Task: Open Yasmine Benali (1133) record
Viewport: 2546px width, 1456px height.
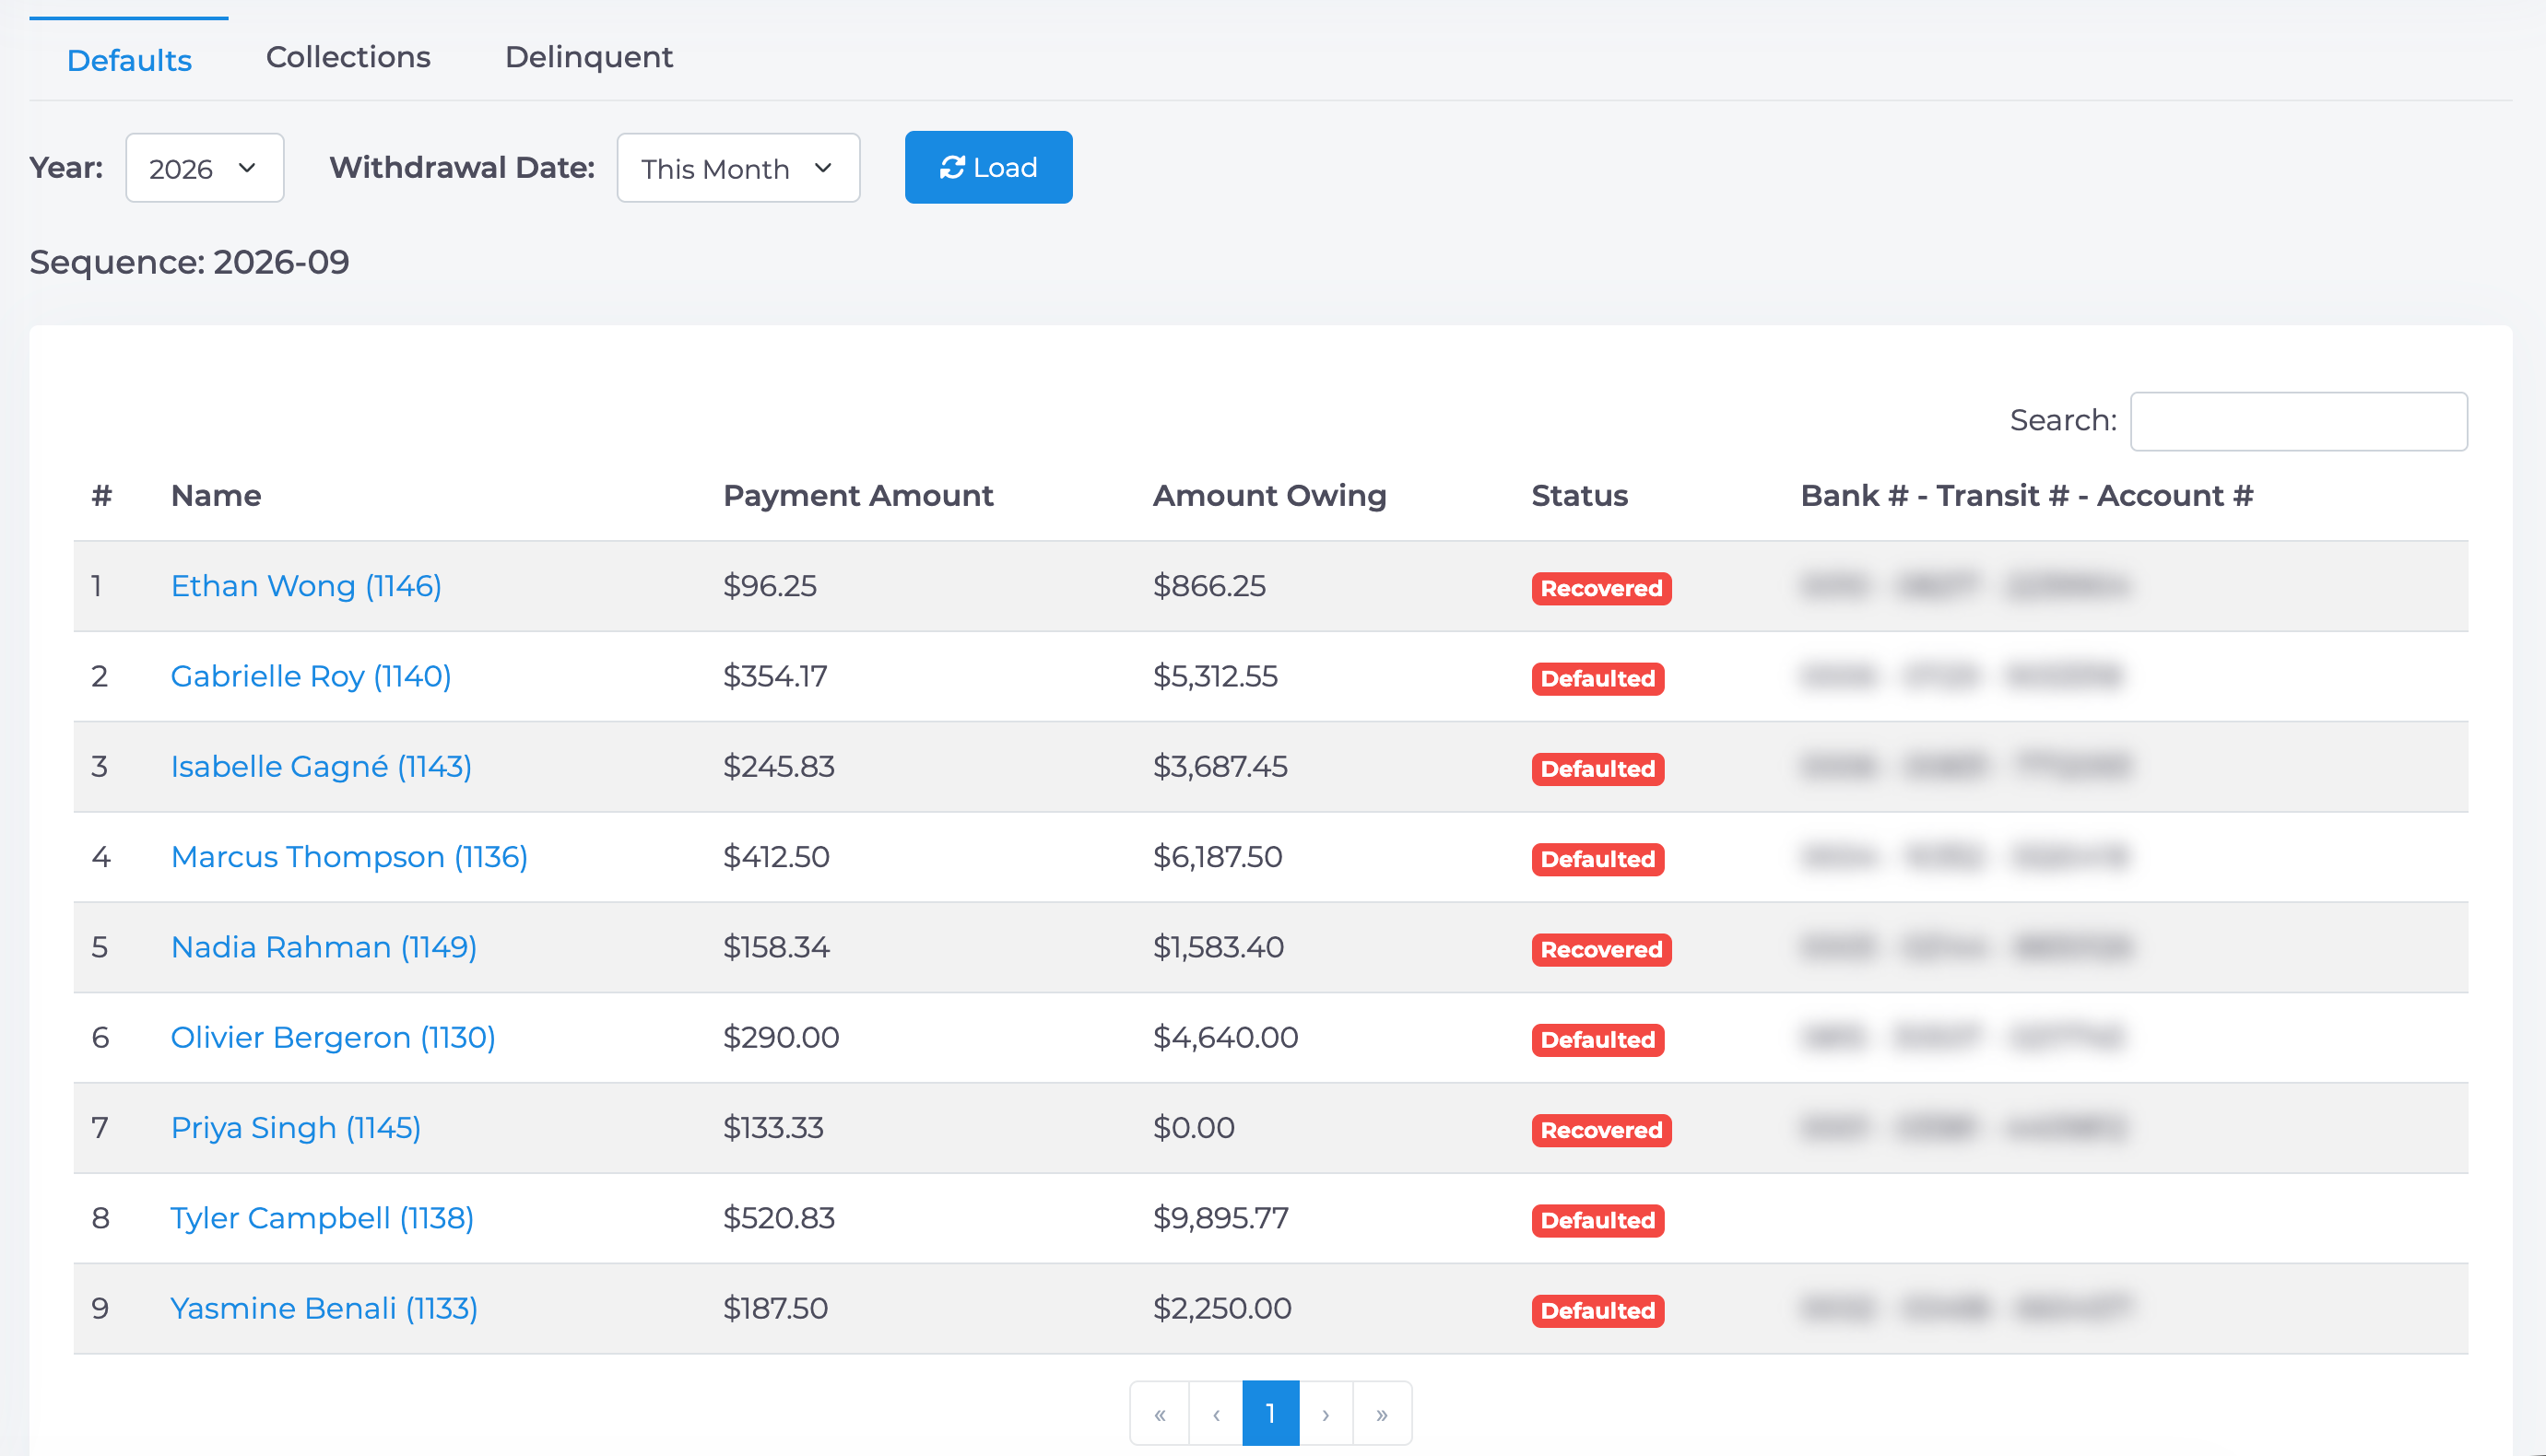Action: coord(324,1308)
